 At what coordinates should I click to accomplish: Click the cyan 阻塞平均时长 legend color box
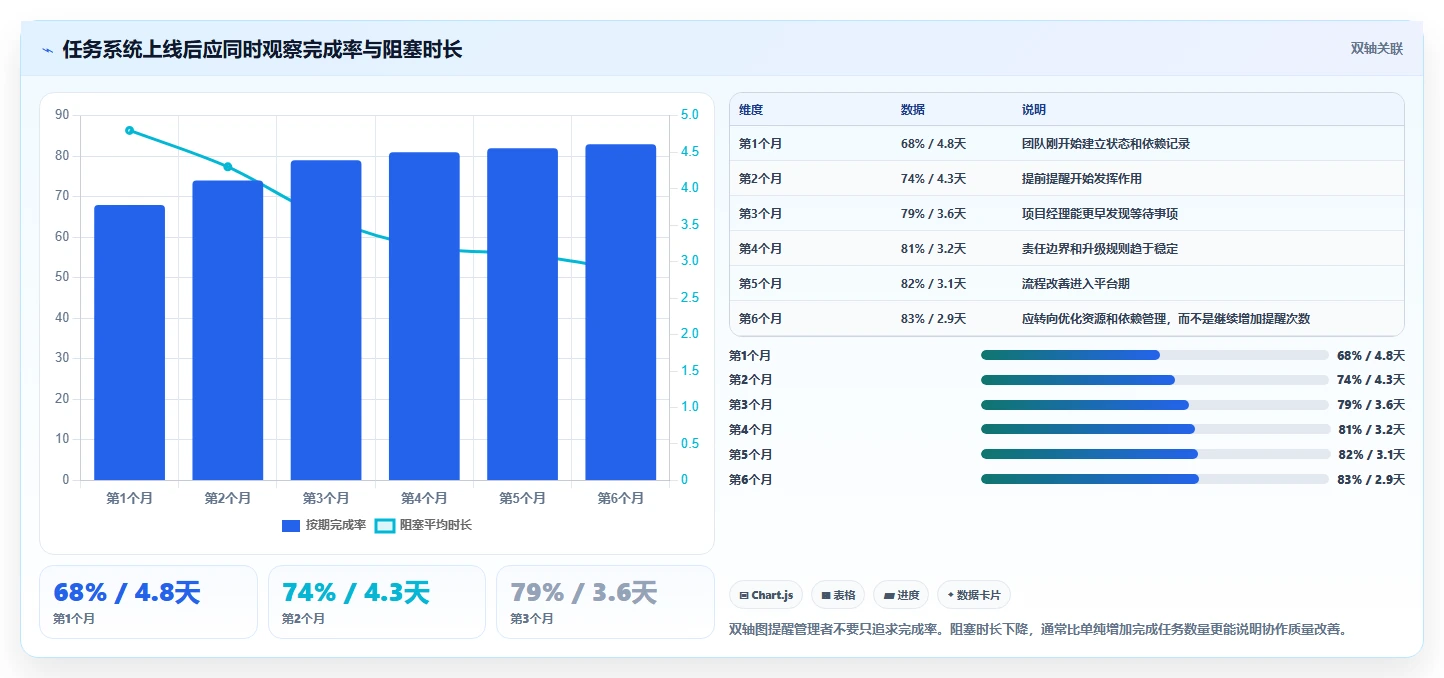385,525
